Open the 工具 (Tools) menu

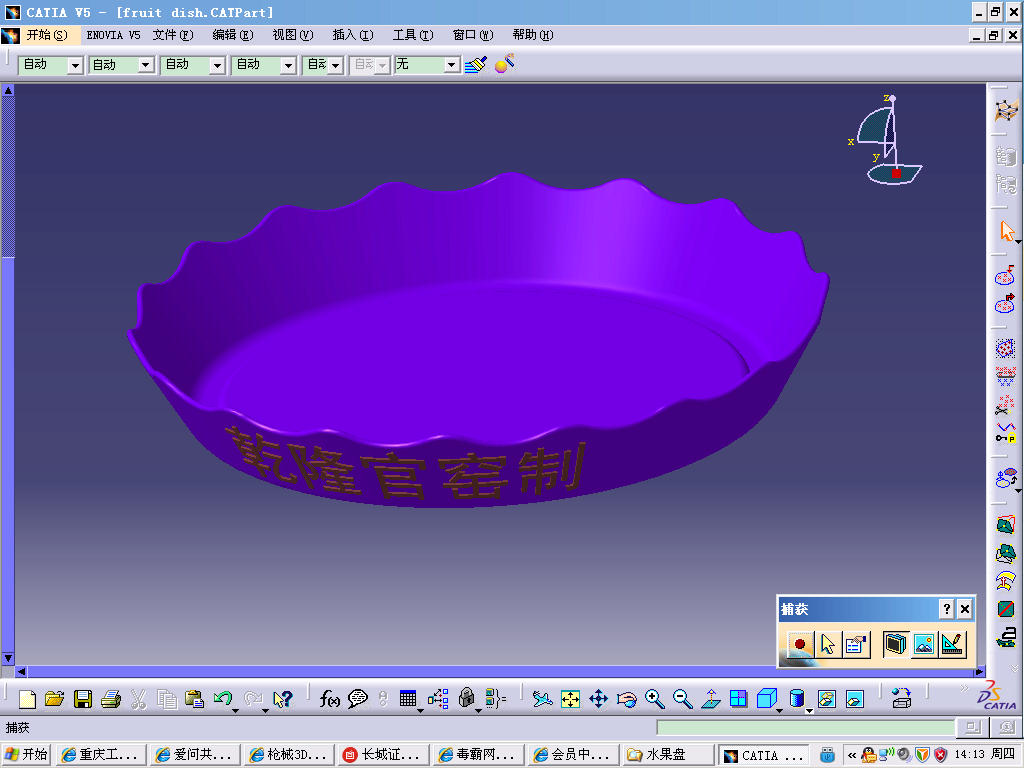click(413, 35)
